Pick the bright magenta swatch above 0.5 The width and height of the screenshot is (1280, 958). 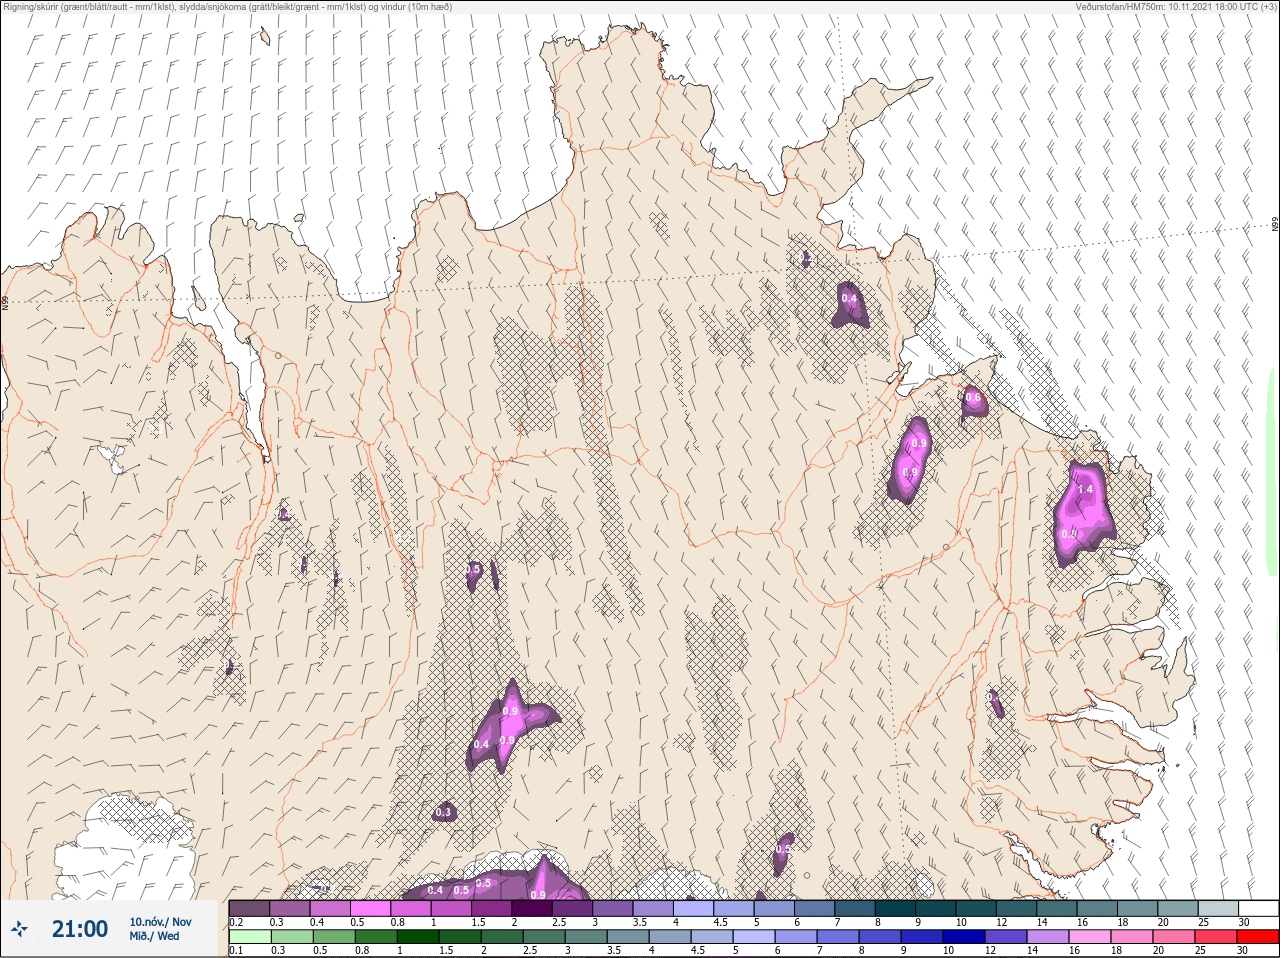point(371,908)
